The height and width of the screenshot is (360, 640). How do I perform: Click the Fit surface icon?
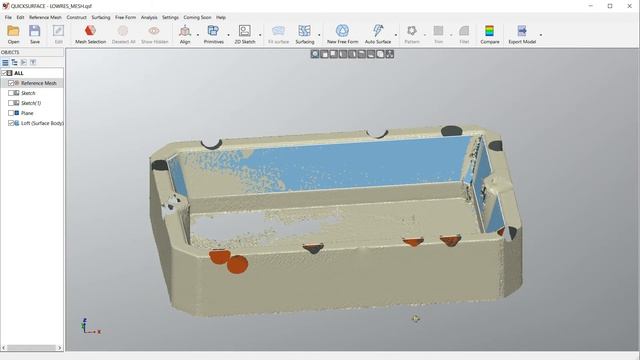point(278,31)
